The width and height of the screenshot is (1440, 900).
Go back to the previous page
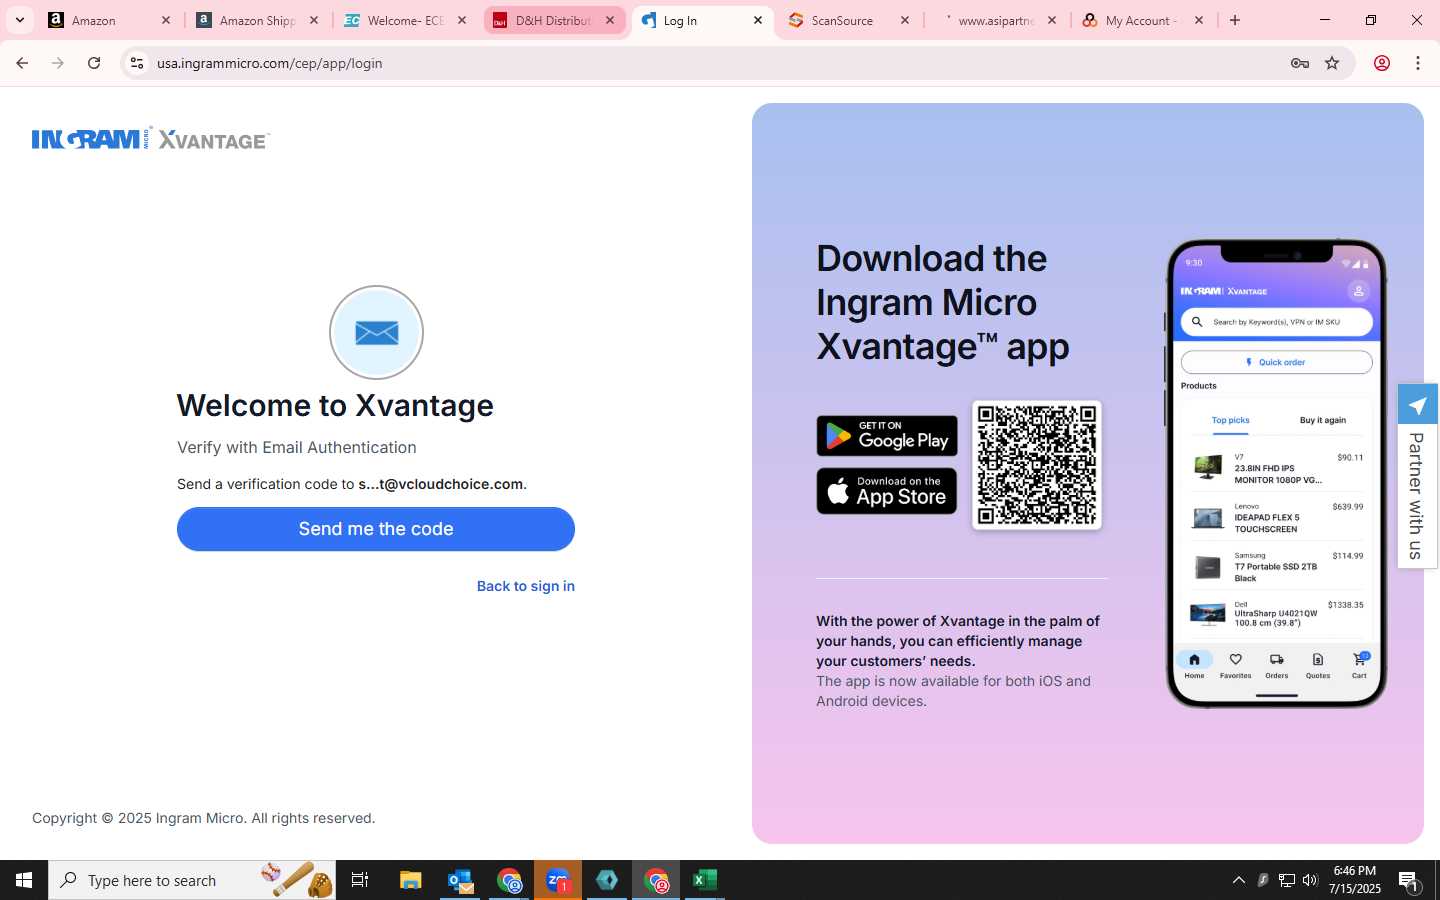pyautogui.click(x=22, y=63)
